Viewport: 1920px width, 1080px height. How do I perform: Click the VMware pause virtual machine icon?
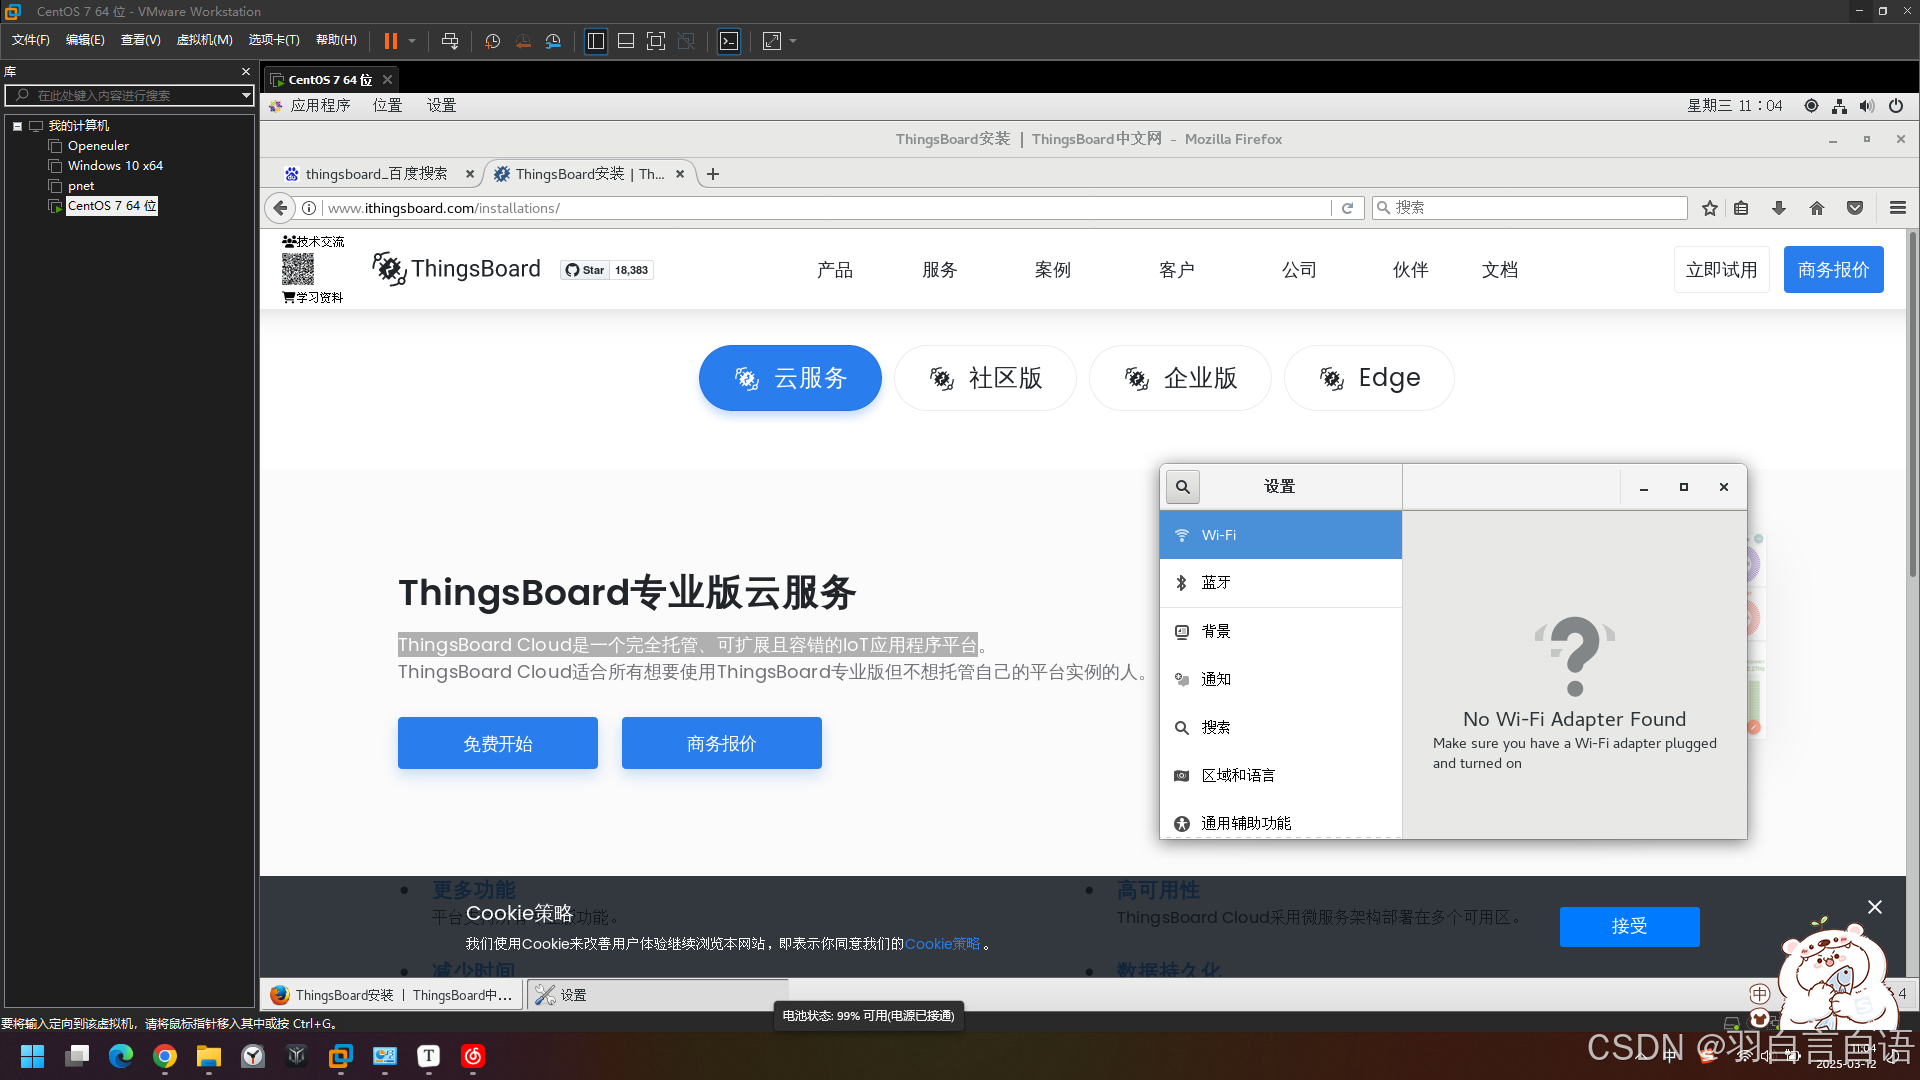pos(390,41)
